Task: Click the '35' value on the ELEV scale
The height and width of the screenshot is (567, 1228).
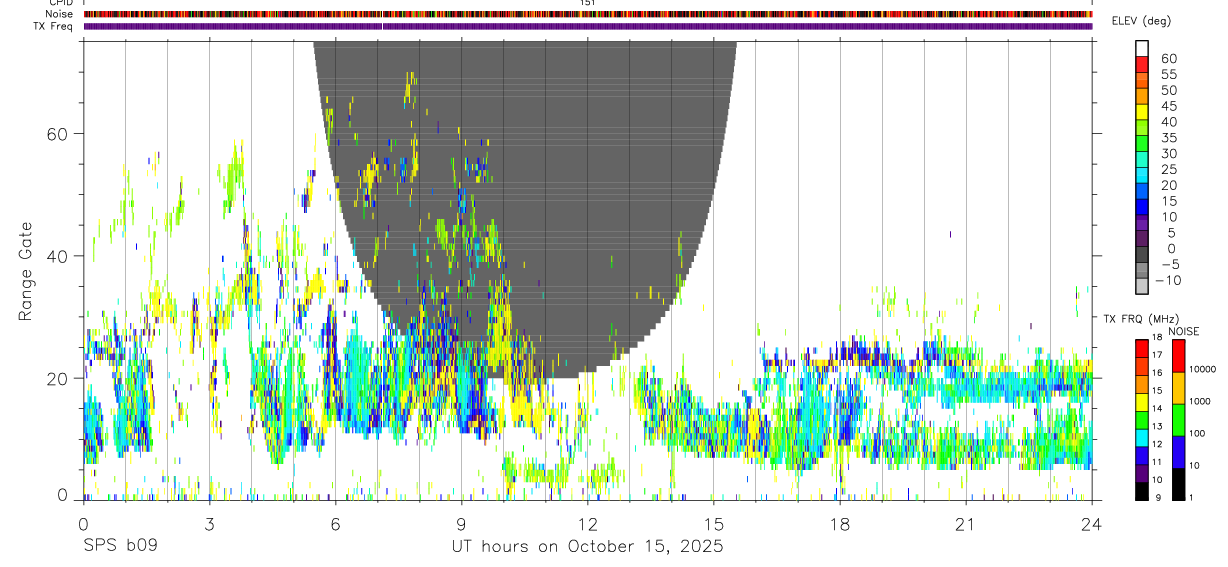Action: pyautogui.click(x=1168, y=138)
